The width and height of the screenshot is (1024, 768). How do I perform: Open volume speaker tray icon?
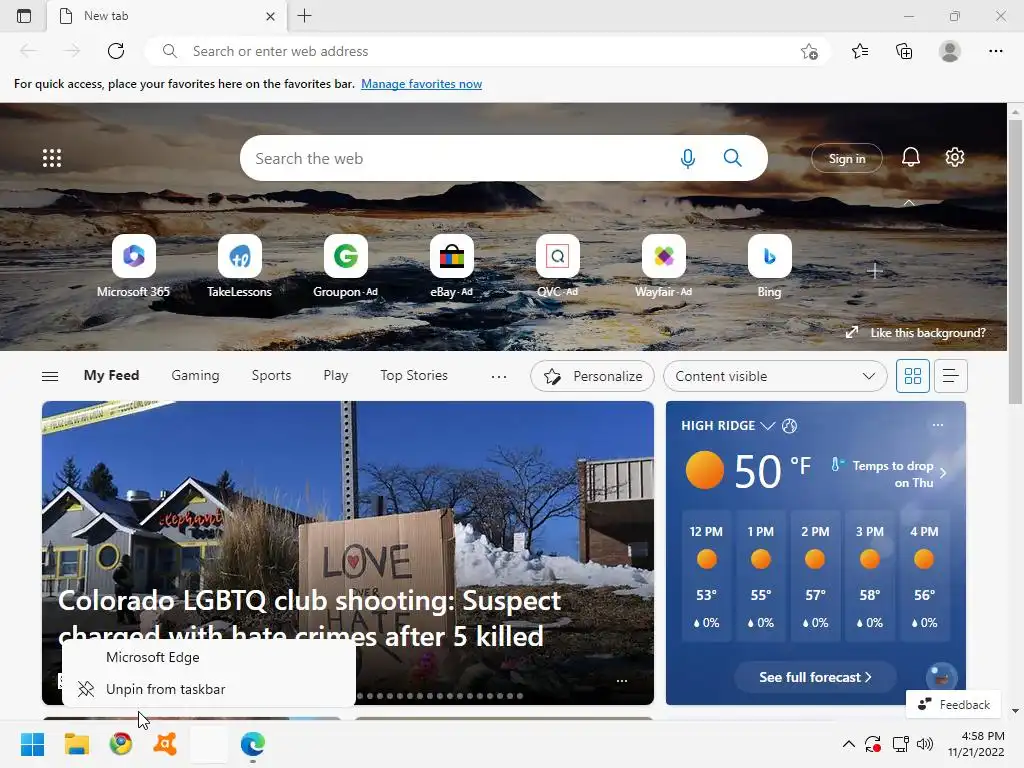coord(925,744)
